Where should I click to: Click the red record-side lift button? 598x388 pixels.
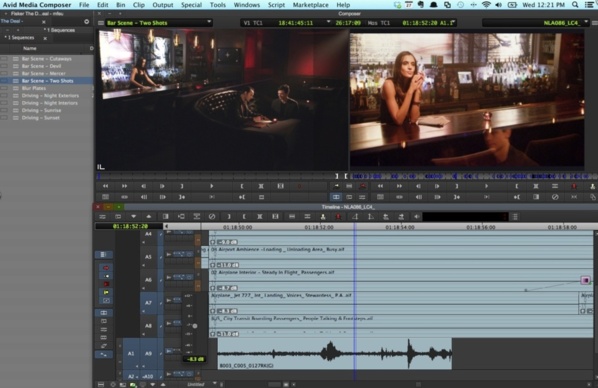tap(574, 186)
